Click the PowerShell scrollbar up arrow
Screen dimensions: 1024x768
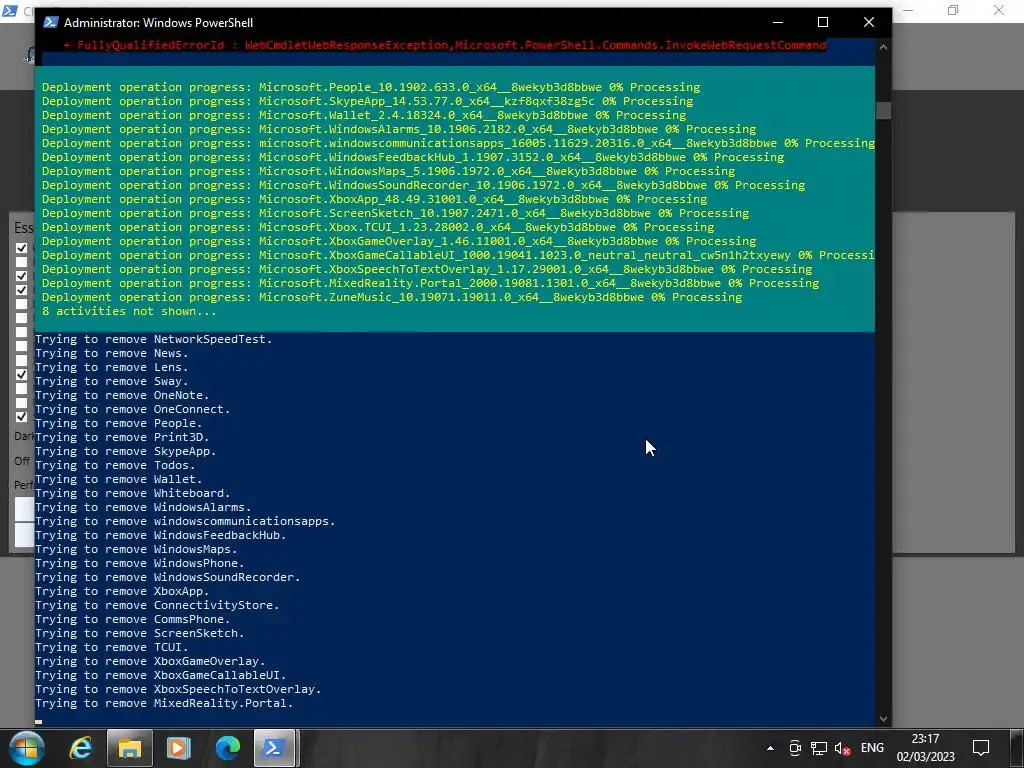(884, 47)
